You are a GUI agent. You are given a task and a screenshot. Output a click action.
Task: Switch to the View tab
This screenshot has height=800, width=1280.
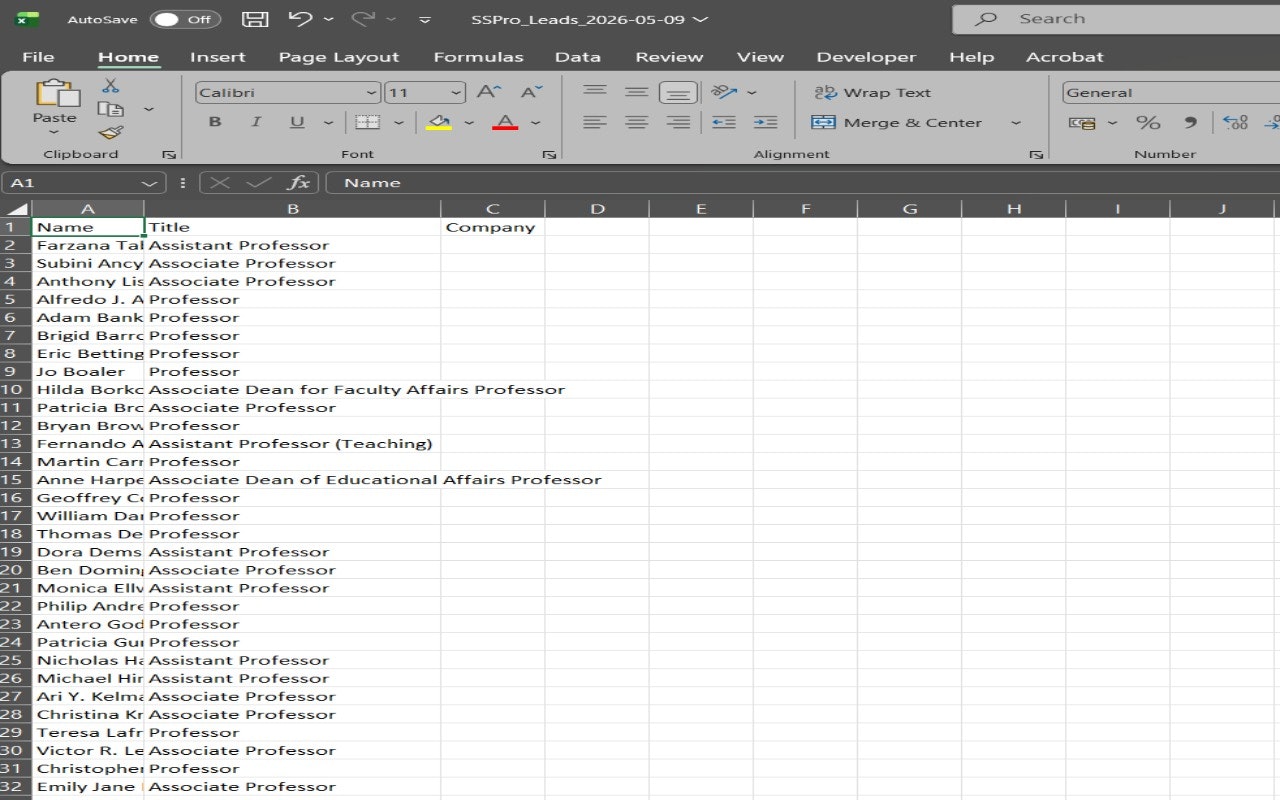click(x=760, y=57)
